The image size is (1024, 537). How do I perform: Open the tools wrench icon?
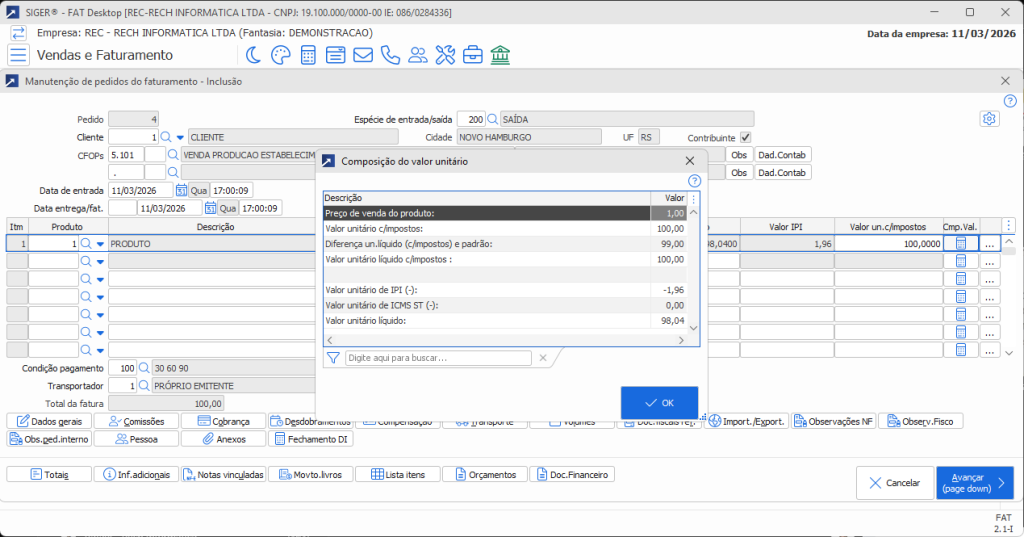click(x=446, y=55)
